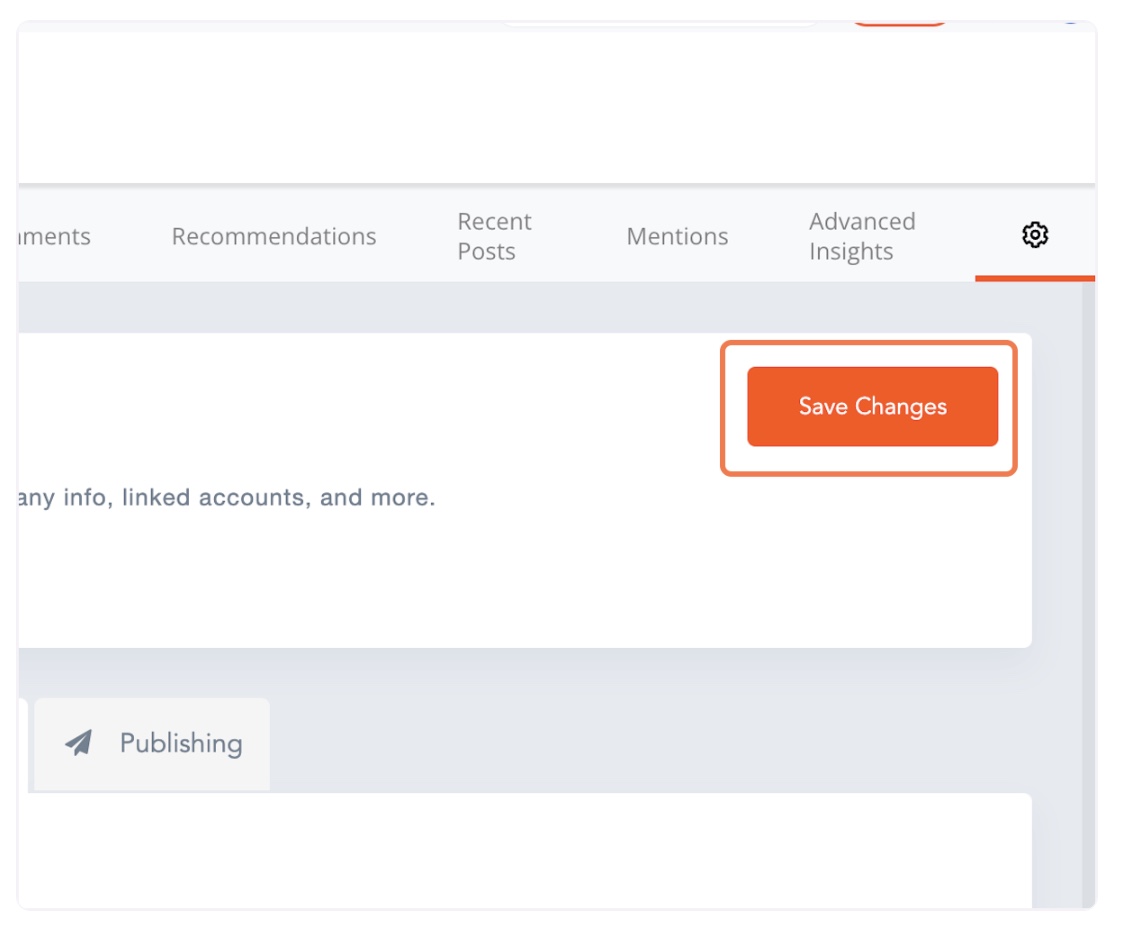Select the Advanced Insights tab
Screen dimensions: 1124x926
[x=862, y=237]
